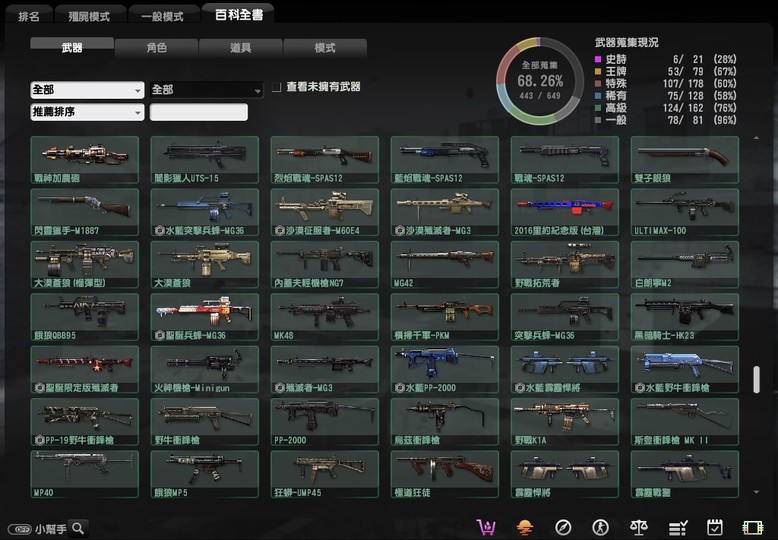The width and height of the screenshot is (778, 540).
Task: Select the 狂蟒-UMP45 weapon card
Action: point(324,474)
